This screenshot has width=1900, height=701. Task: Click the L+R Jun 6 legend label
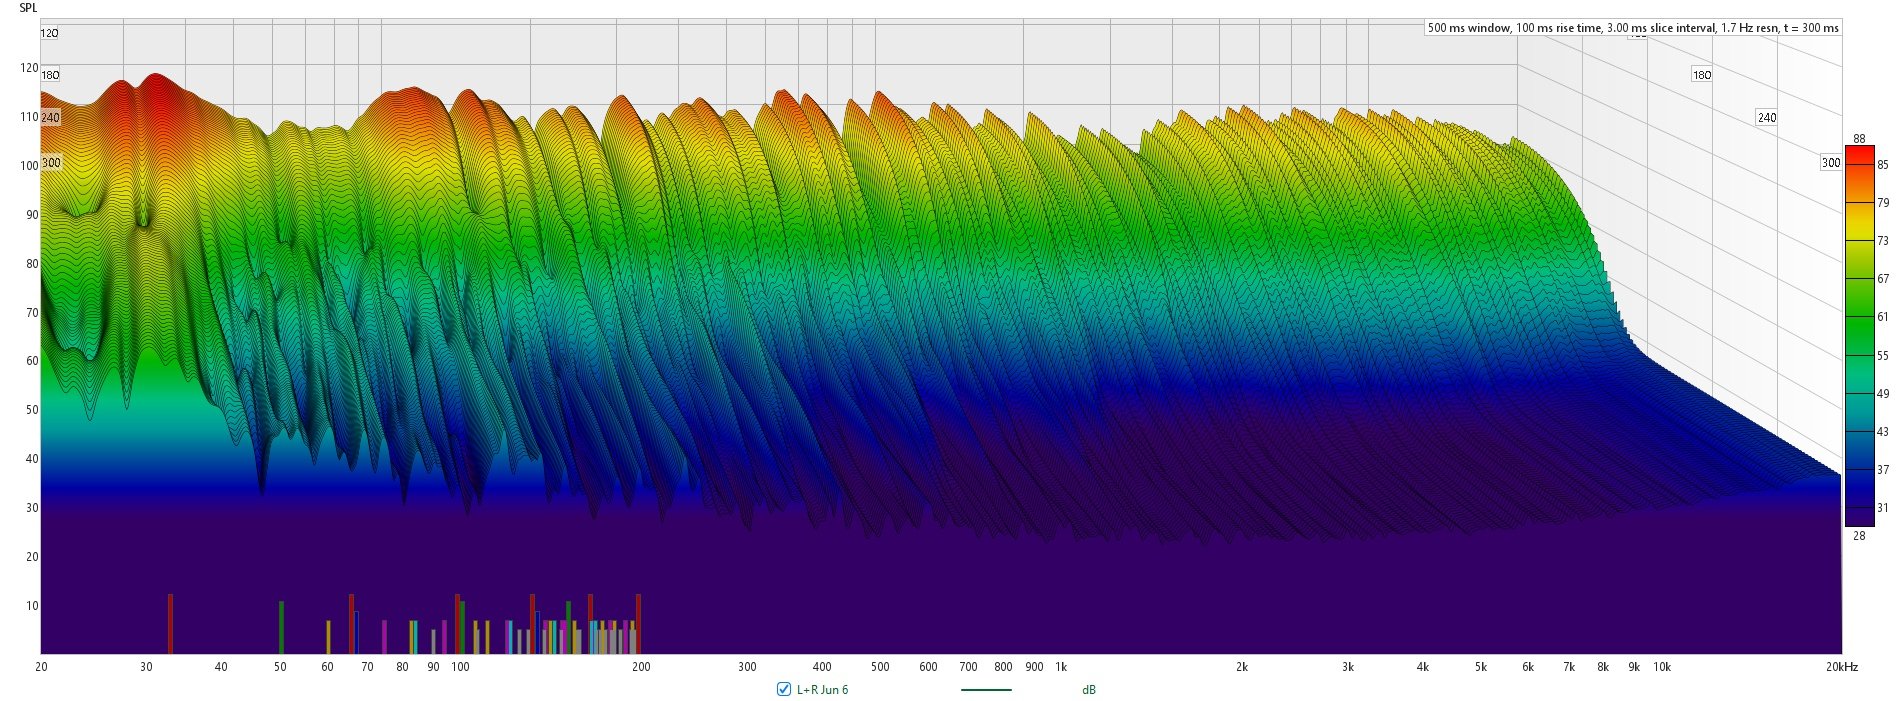822,690
